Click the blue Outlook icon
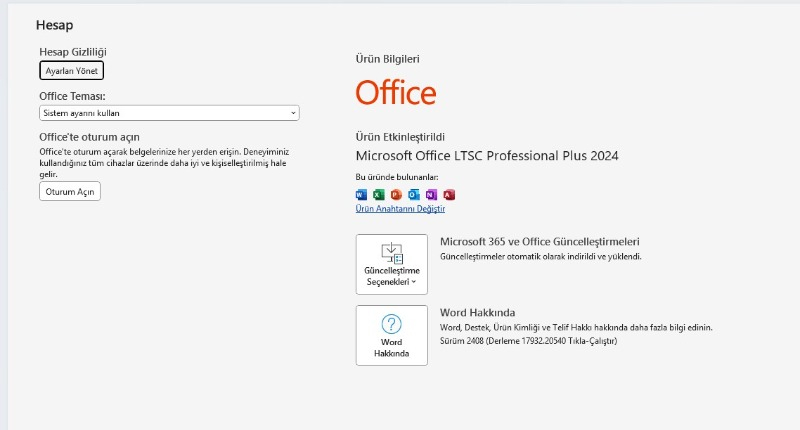This screenshot has width=800, height=430. pos(414,194)
